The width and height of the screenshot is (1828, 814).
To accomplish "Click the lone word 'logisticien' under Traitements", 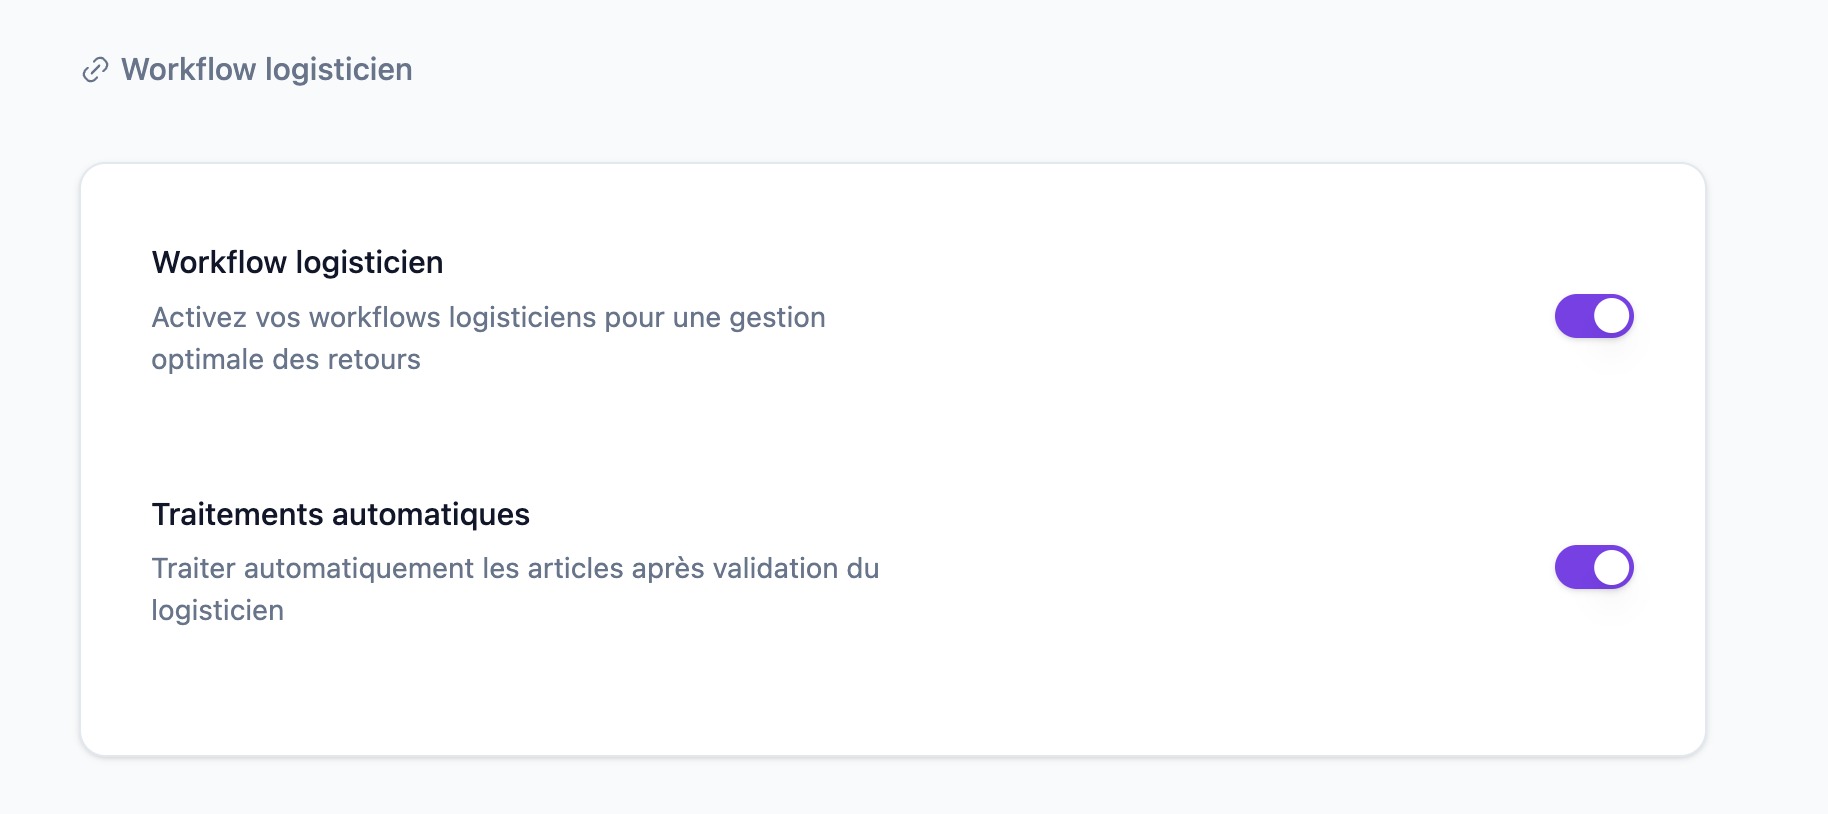I will coord(218,611).
